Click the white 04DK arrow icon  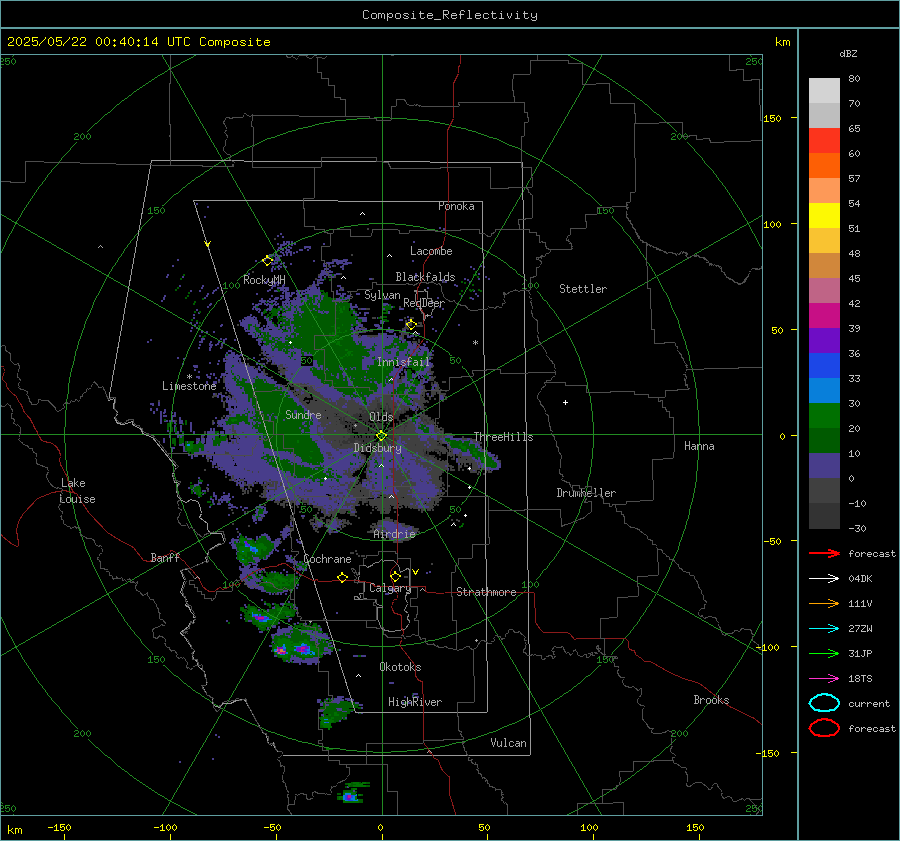point(824,578)
